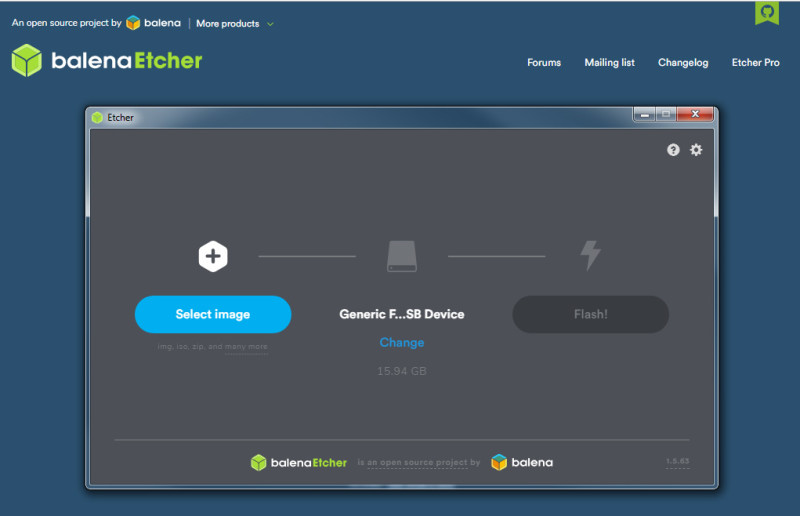This screenshot has height=516, width=800.
Task: Minimize the Etcher window
Action: [644, 114]
